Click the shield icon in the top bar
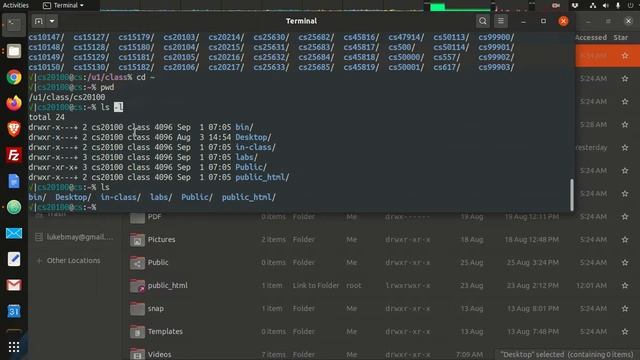This screenshot has height=360, width=640. click(575, 5)
